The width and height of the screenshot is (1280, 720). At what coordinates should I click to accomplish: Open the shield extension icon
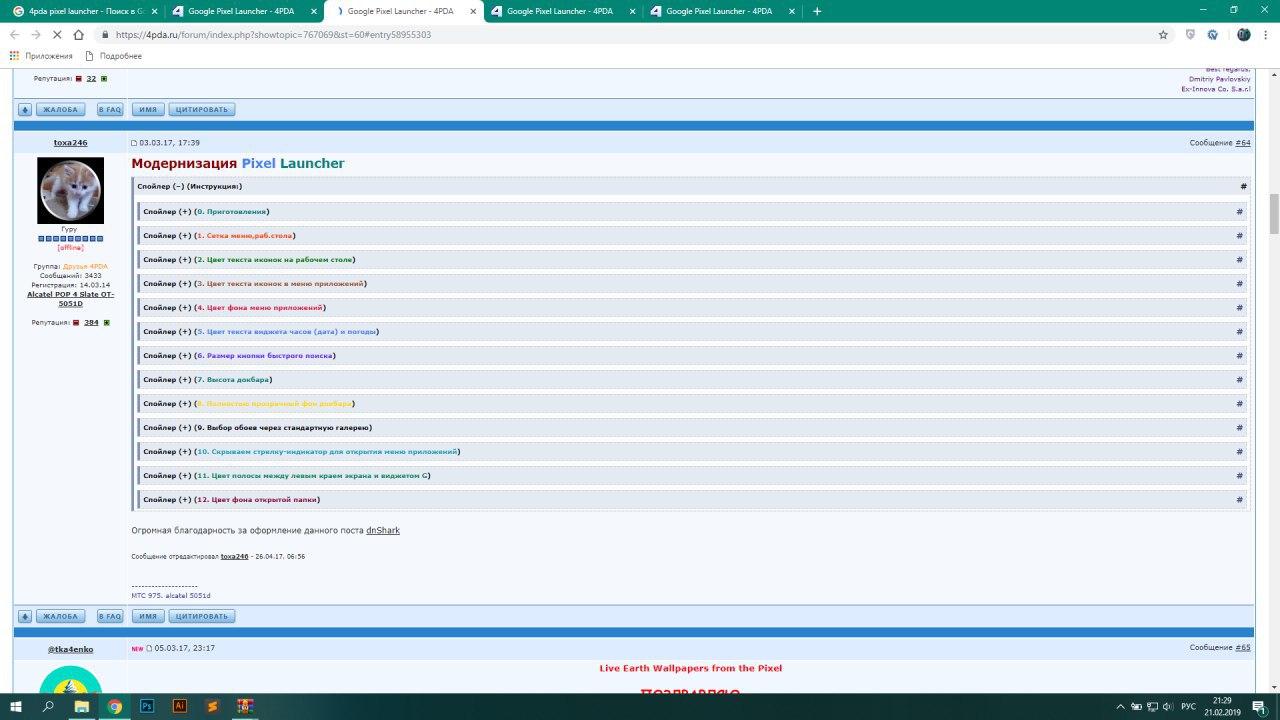1190,34
